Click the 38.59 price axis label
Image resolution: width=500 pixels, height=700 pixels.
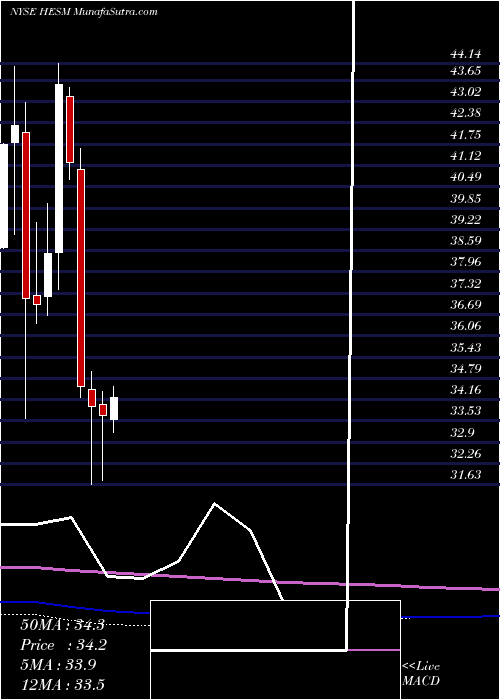[x=466, y=241]
